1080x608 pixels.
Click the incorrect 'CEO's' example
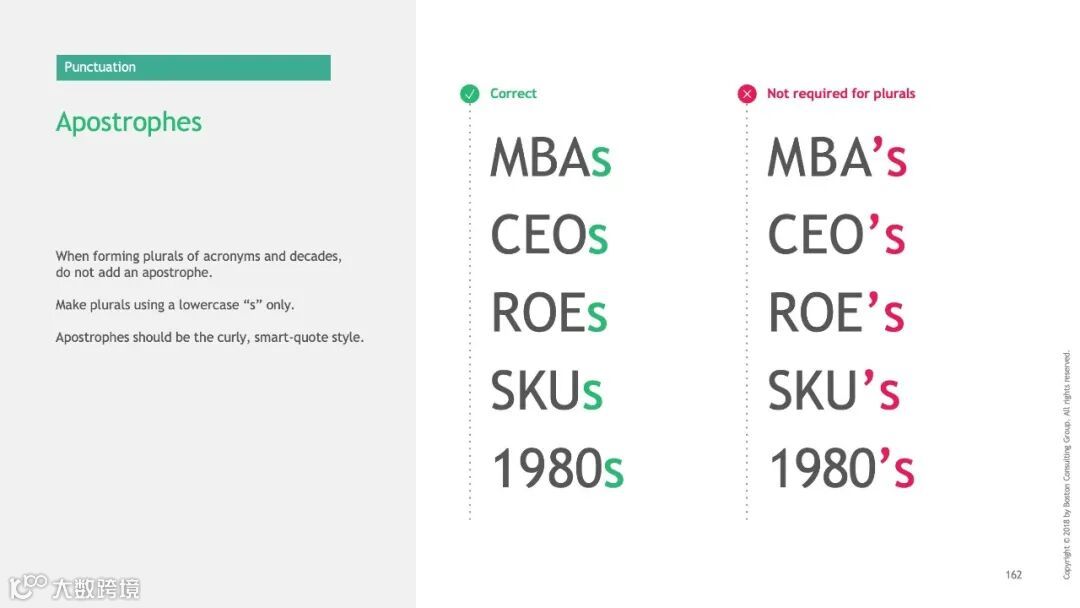(836, 236)
